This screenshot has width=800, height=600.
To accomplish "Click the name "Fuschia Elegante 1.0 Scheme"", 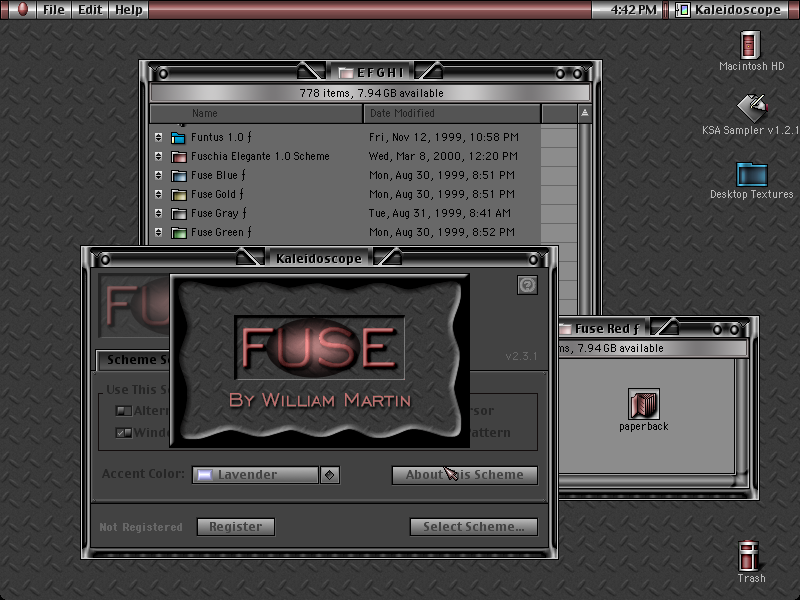I will [x=260, y=156].
